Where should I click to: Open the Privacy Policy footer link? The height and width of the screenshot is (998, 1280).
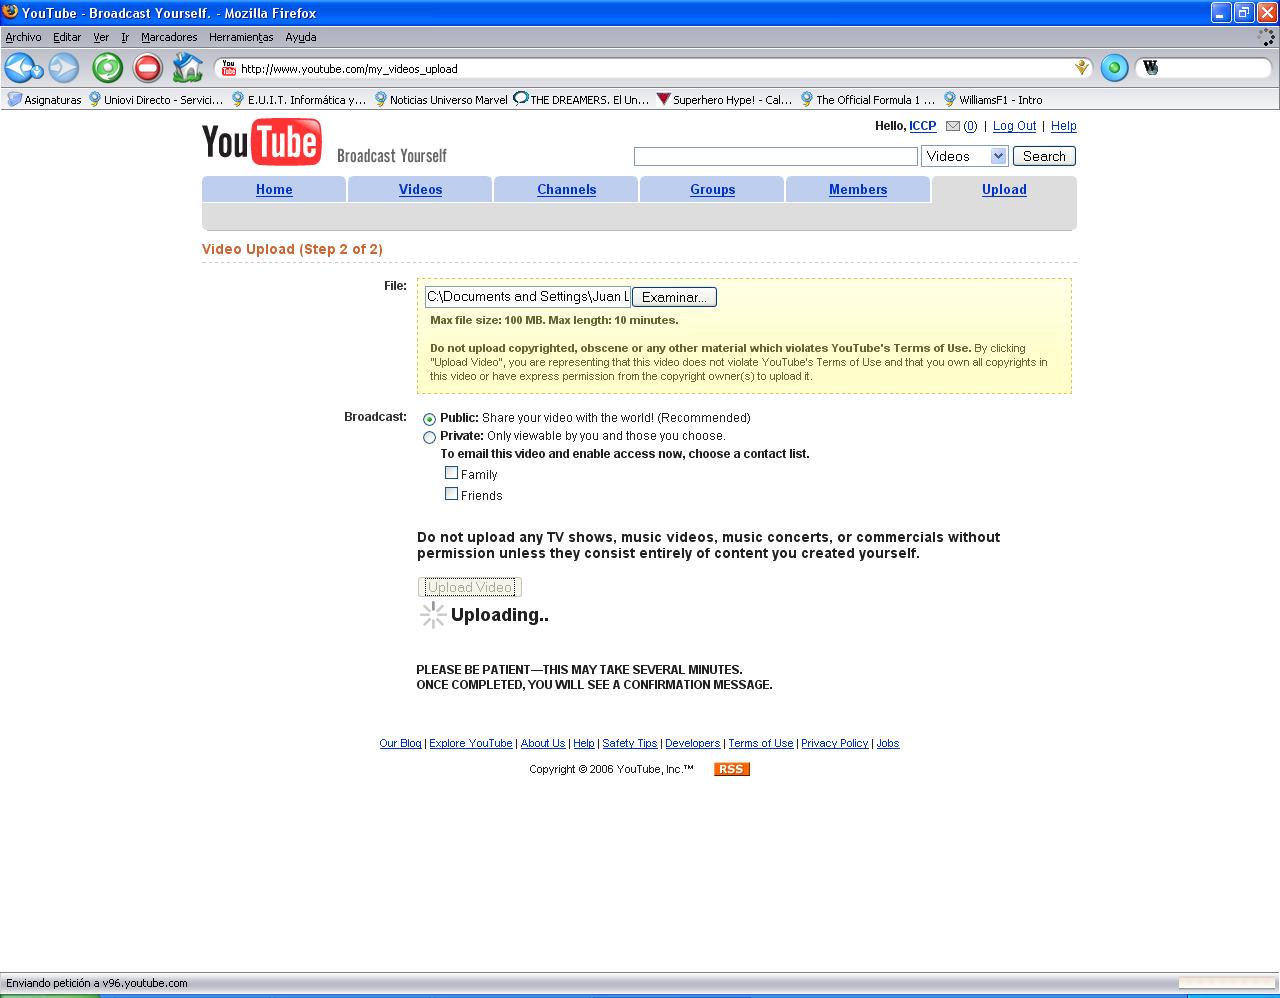coord(834,743)
